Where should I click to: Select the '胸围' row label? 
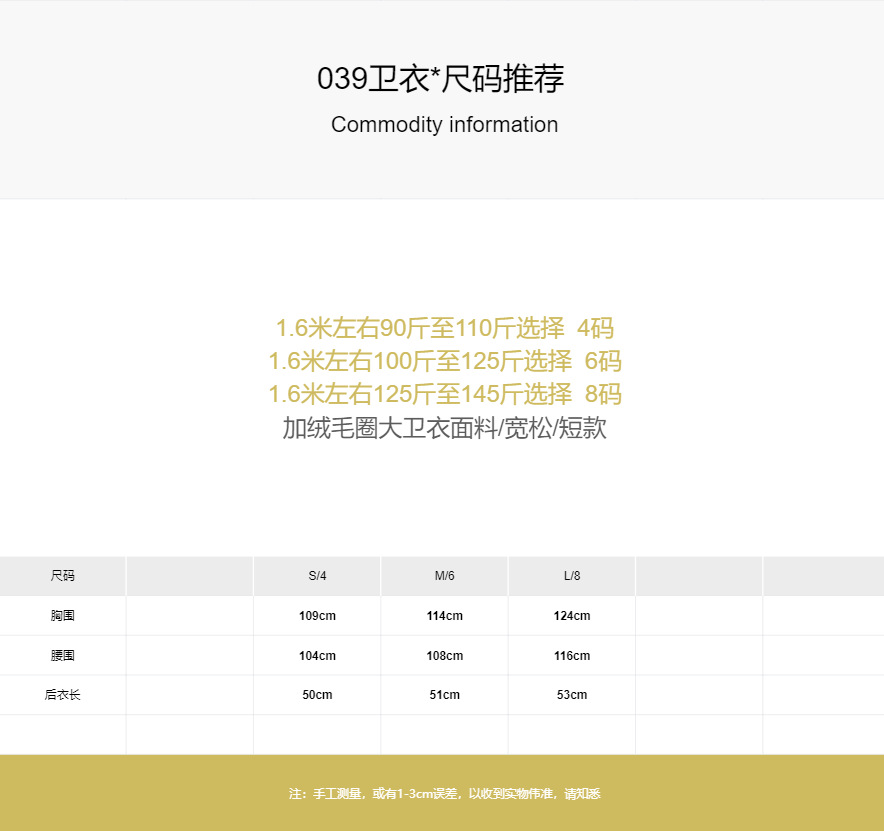point(63,616)
